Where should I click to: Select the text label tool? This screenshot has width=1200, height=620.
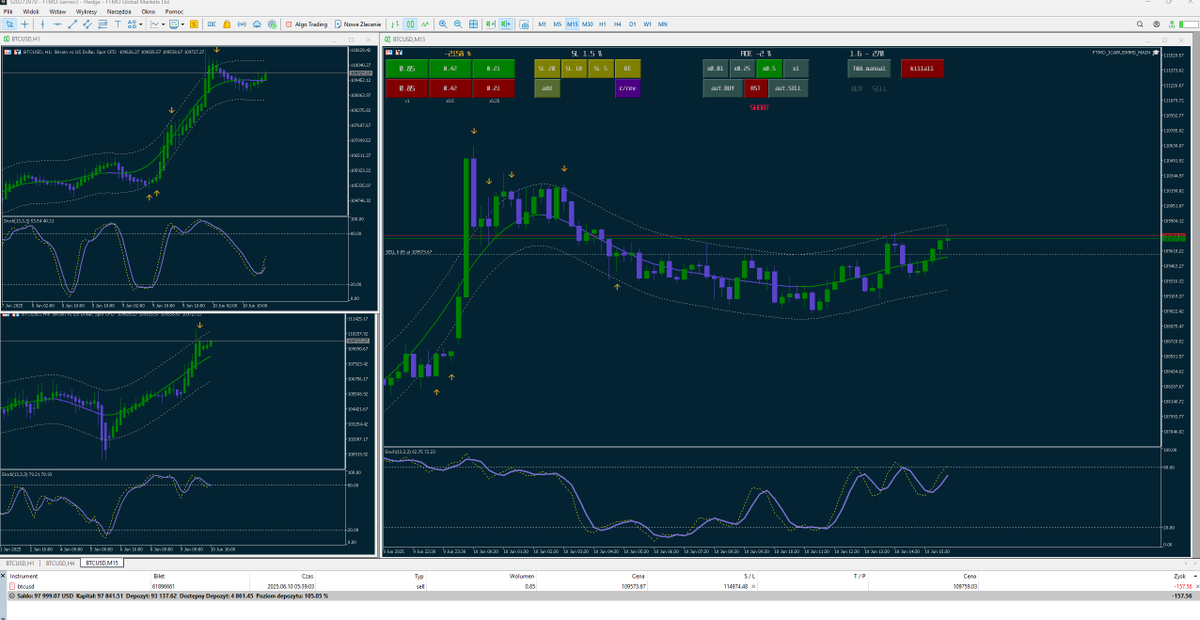pos(117,23)
